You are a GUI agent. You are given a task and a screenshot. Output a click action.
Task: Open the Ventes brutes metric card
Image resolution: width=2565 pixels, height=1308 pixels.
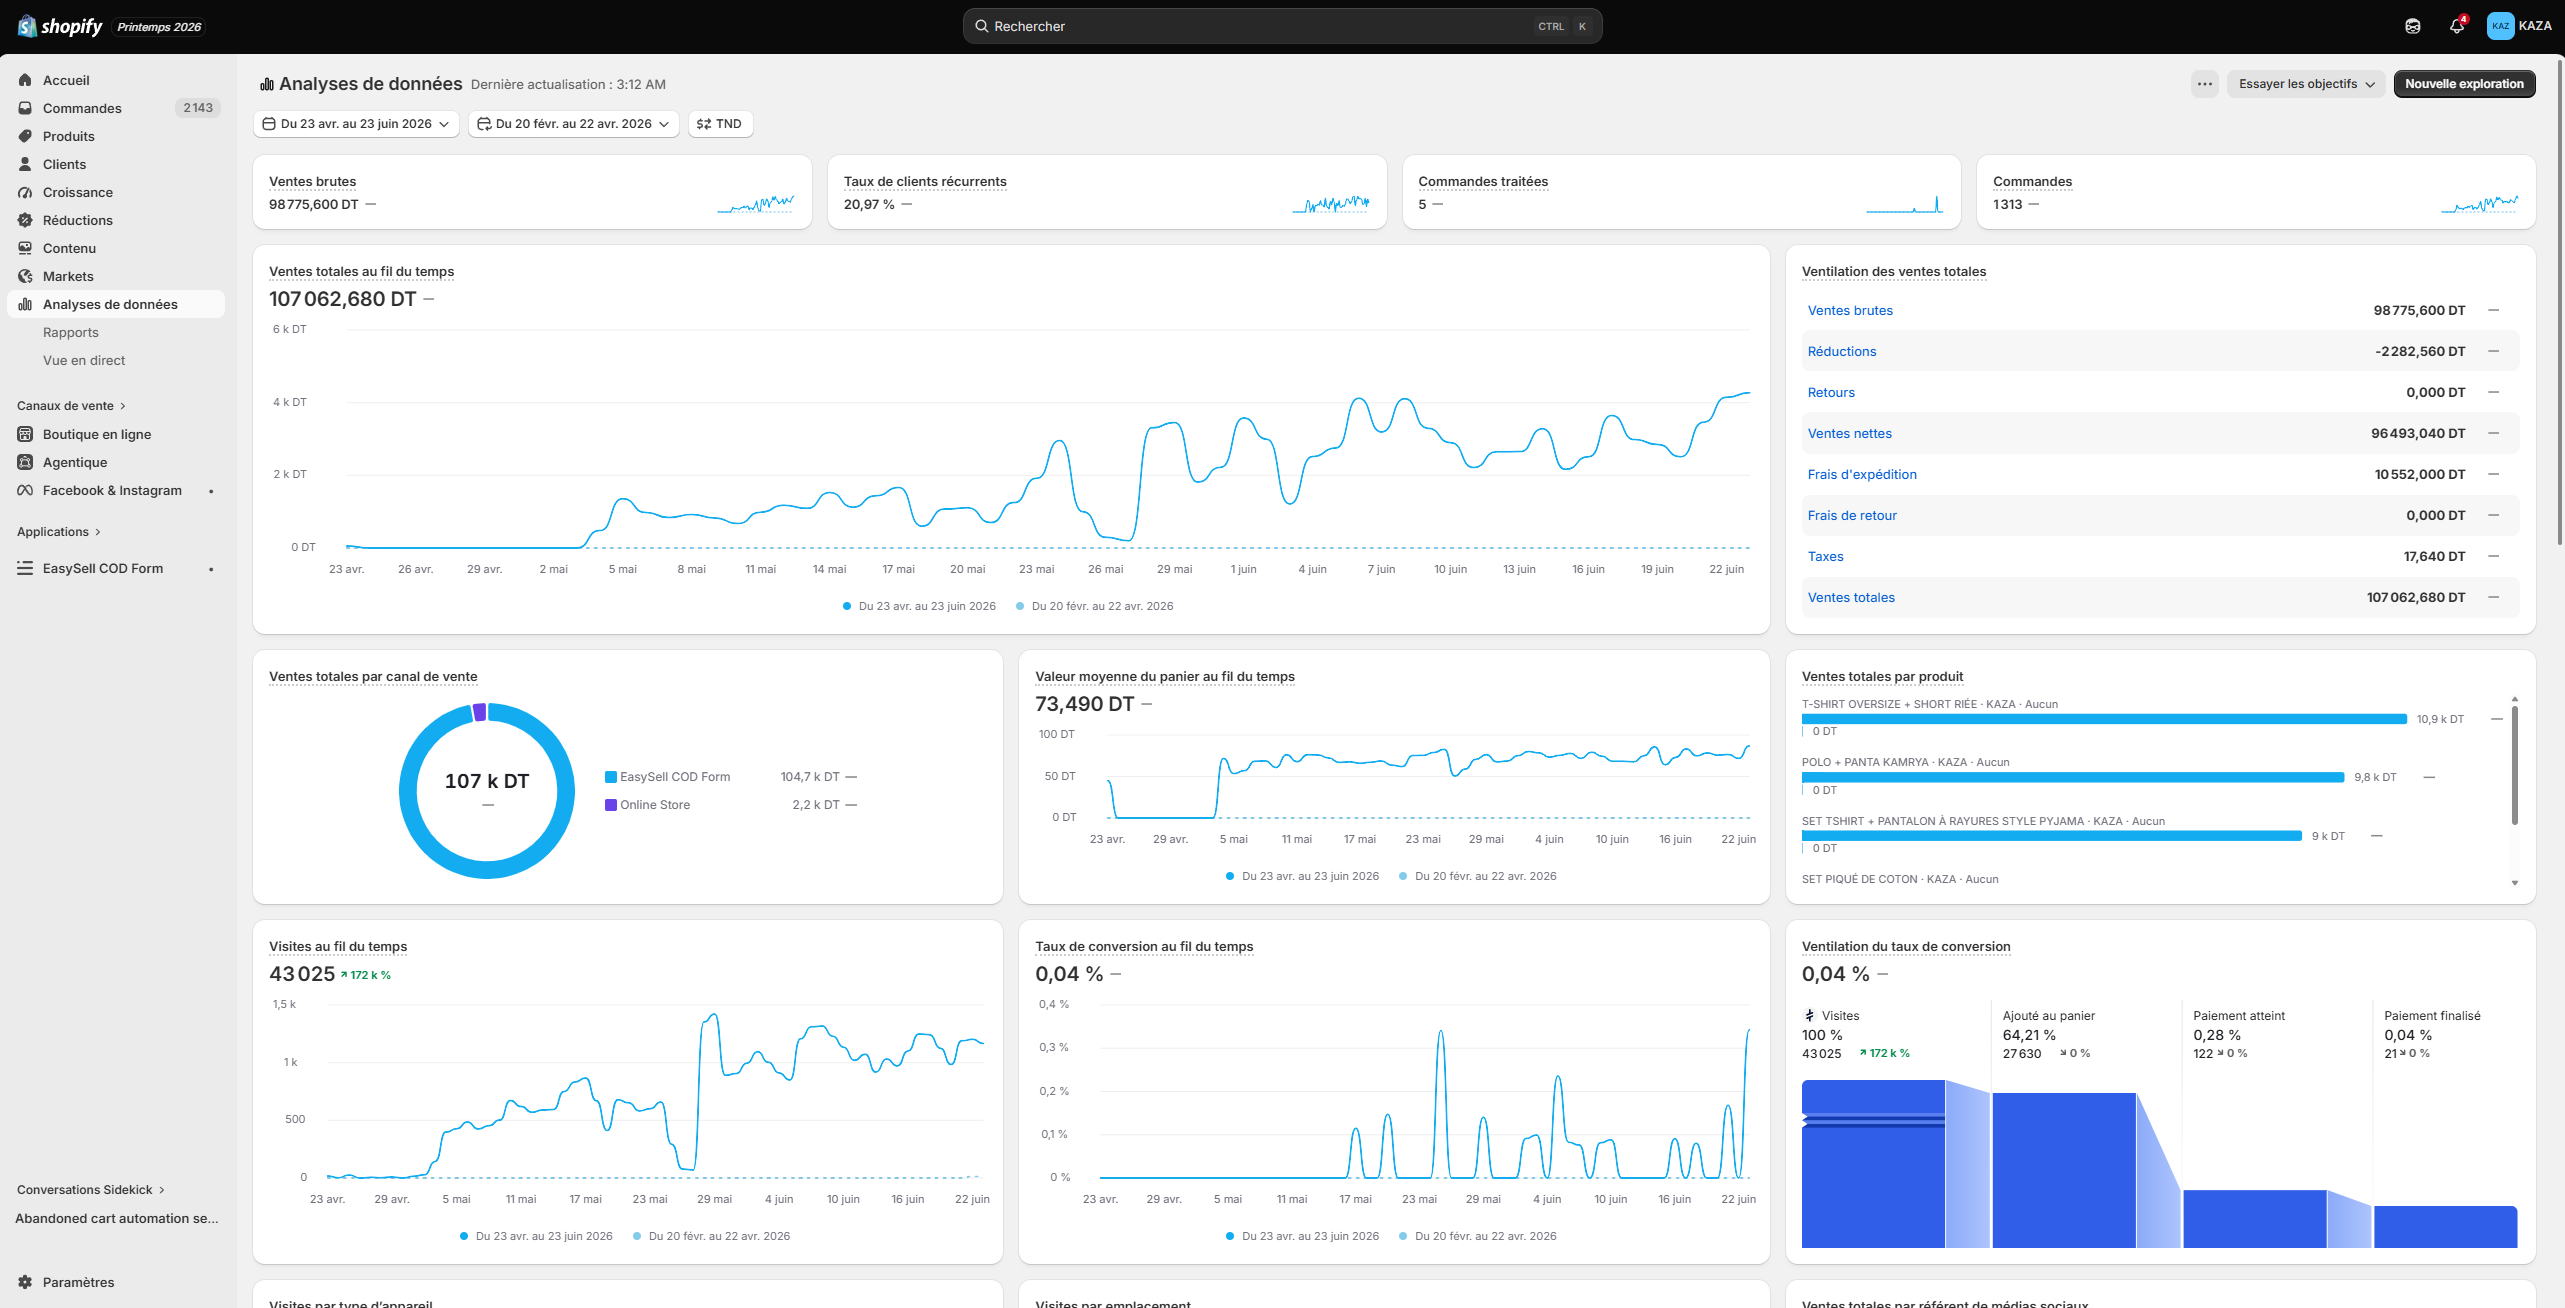(x=532, y=192)
